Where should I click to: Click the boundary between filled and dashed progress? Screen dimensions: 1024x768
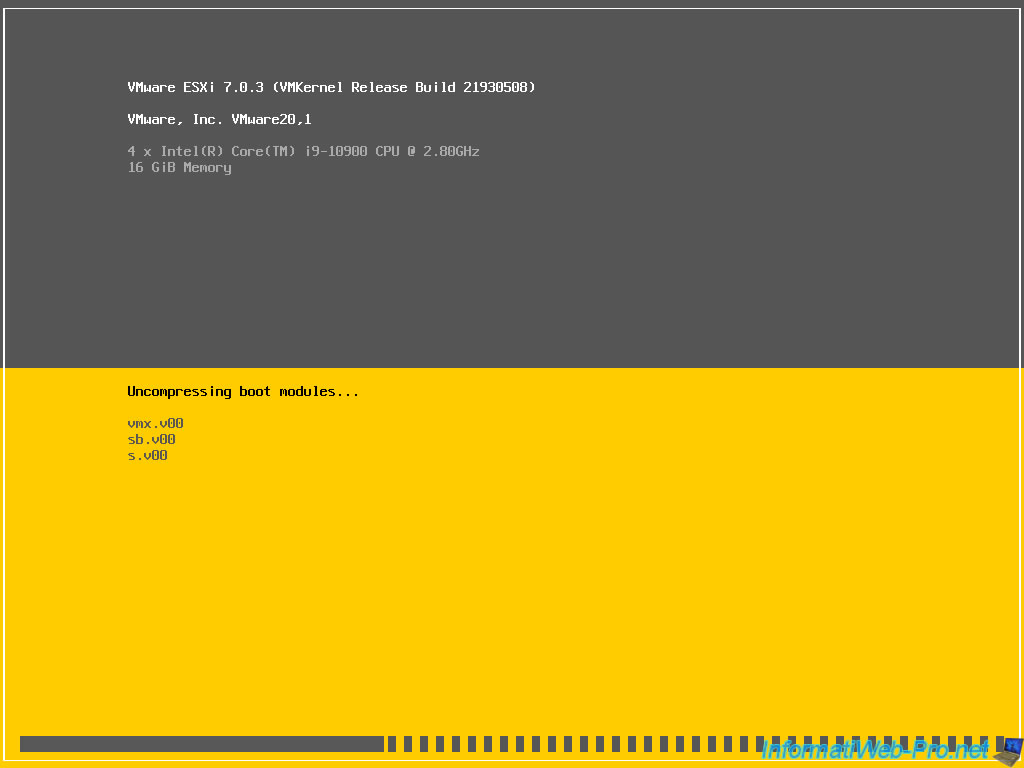click(x=385, y=744)
